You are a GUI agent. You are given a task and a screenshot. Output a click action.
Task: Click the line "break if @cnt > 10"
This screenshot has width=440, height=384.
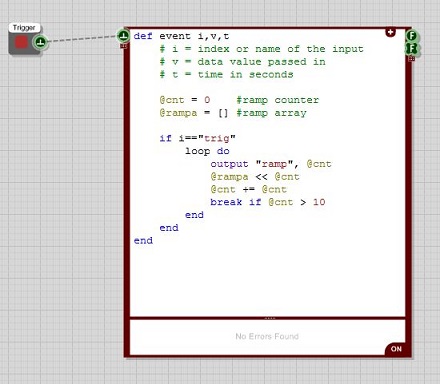tap(268, 202)
